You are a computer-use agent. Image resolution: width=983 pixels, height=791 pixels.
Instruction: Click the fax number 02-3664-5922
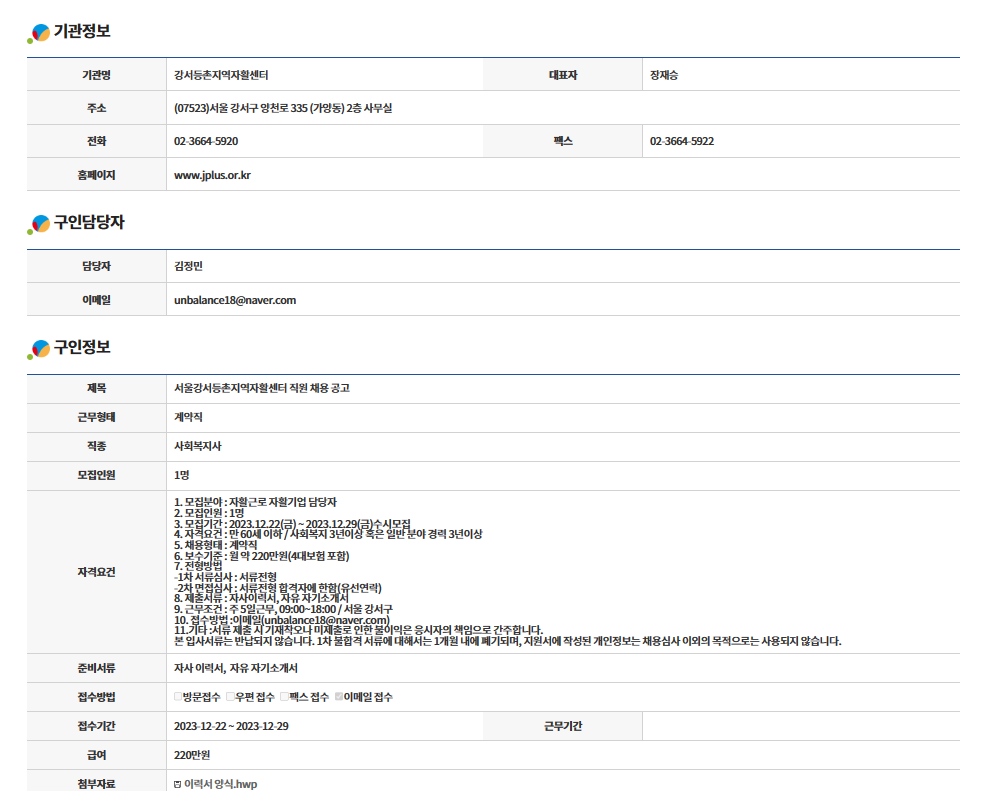682,142
